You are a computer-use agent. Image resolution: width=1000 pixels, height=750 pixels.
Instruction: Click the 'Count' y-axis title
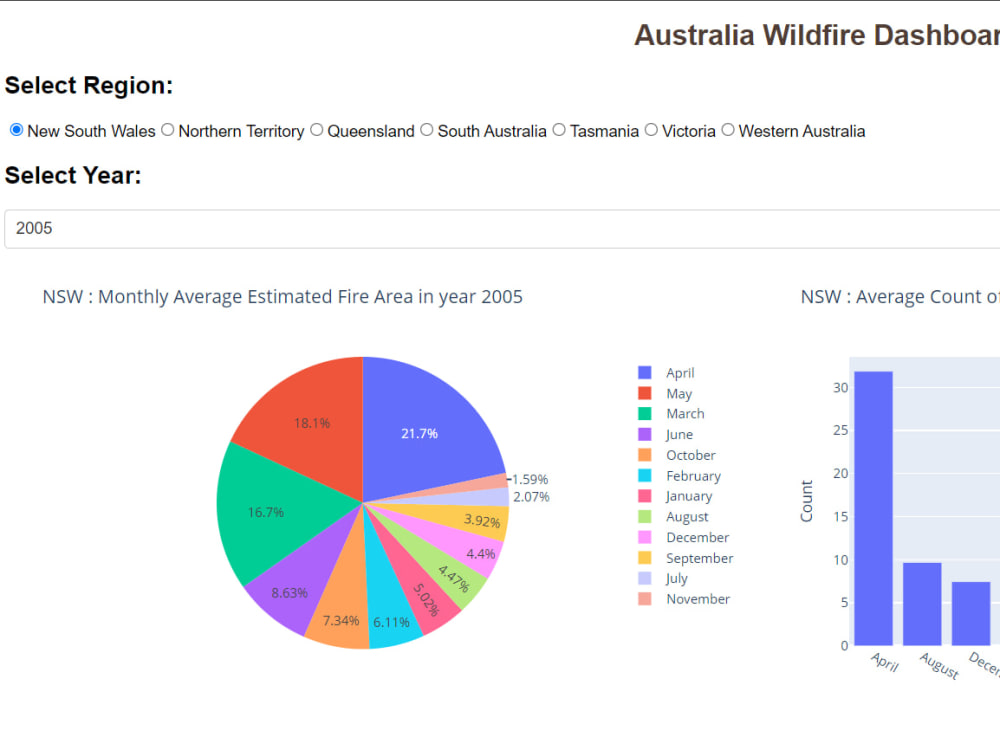(x=807, y=501)
